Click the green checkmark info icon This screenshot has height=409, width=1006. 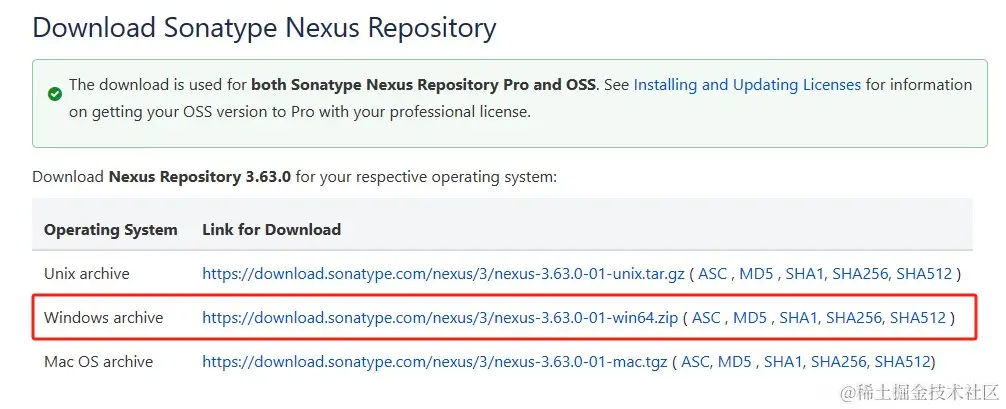pyautogui.click(x=55, y=94)
